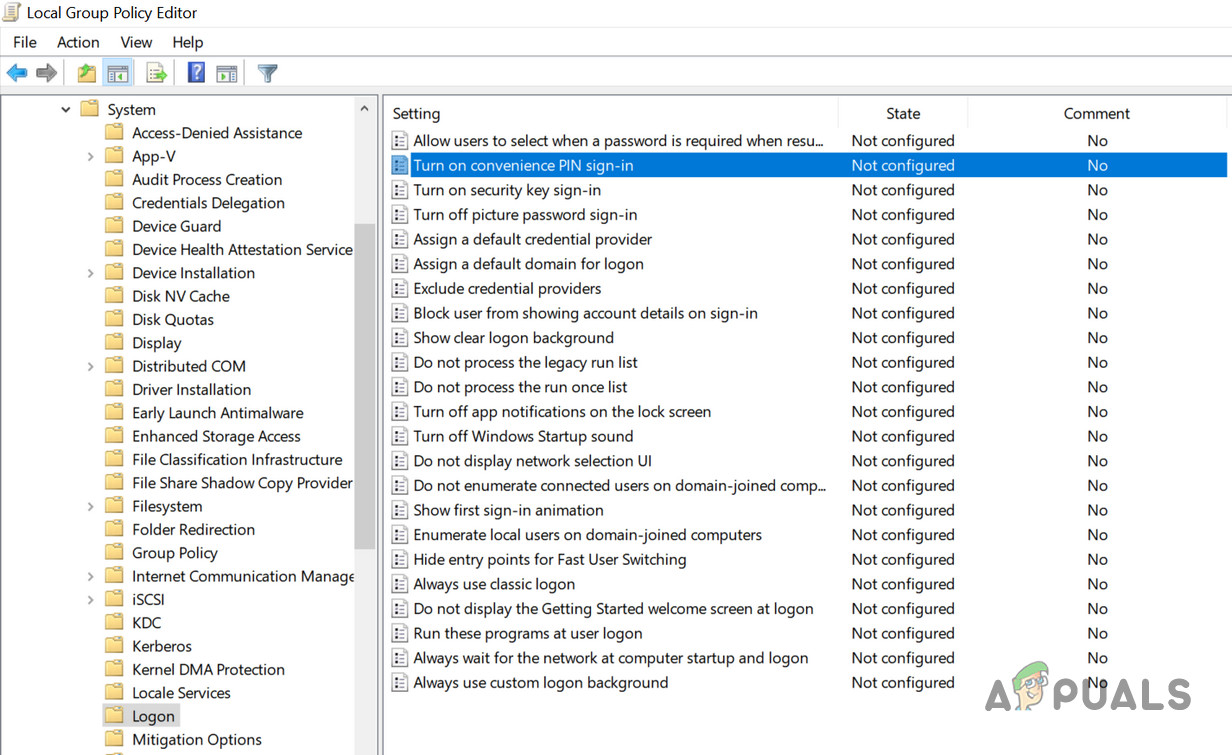Collapse the System node in the tree
The image size is (1232, 755).
(x=66, y=110)
